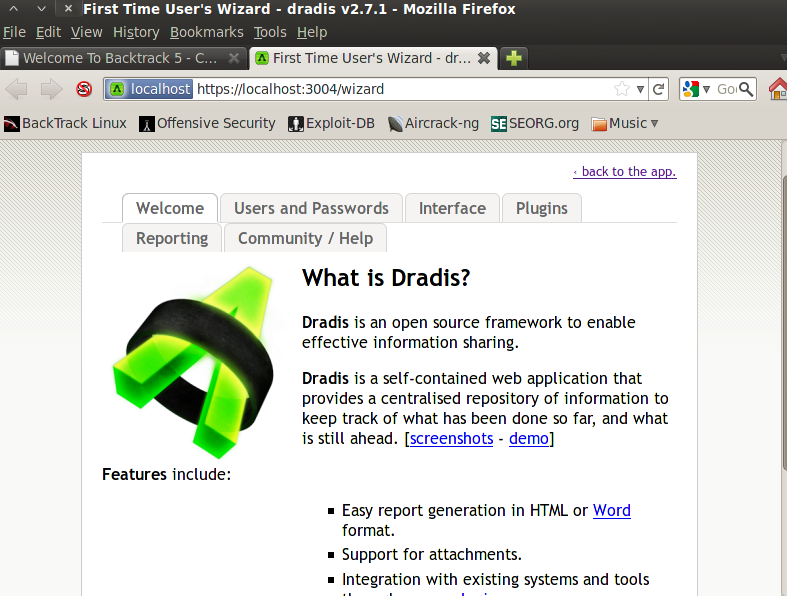Follow the Word format link
This screenshot has height=596, width=787.
pos(611,510)
